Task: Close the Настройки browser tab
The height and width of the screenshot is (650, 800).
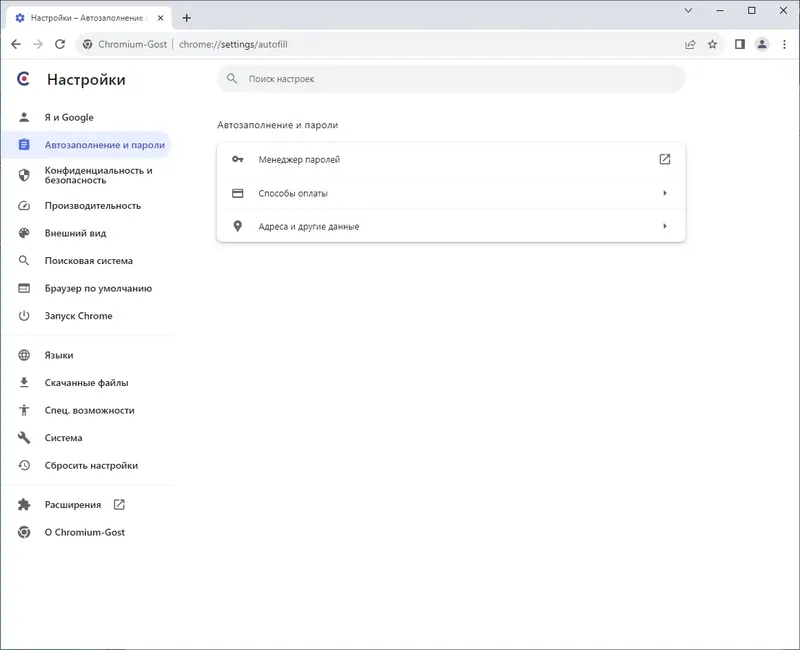Action: (164, 18)
